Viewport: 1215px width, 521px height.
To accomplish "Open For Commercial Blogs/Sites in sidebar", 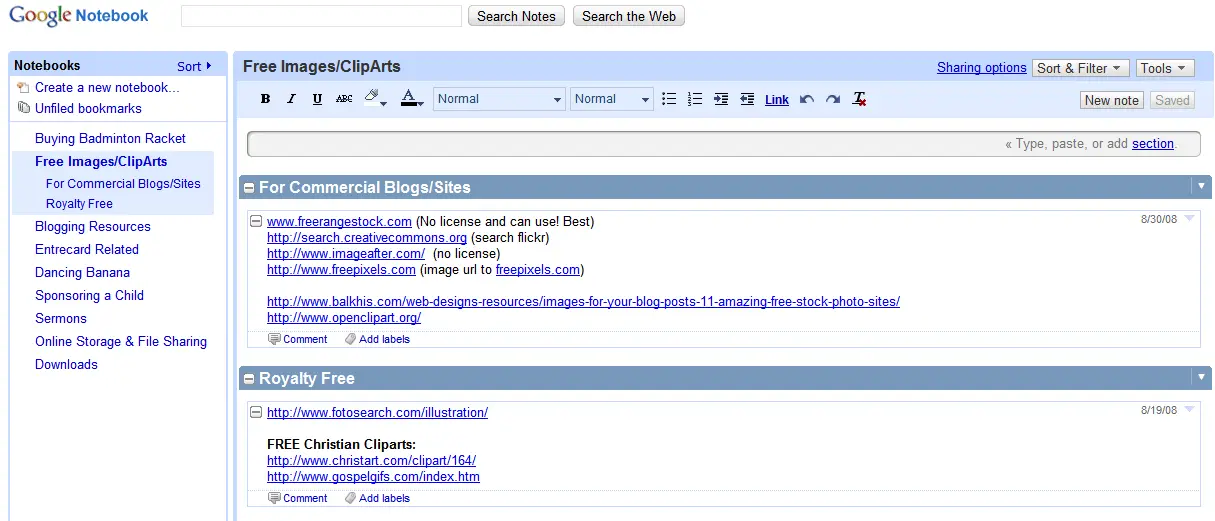I will click(x=123, y=183).
